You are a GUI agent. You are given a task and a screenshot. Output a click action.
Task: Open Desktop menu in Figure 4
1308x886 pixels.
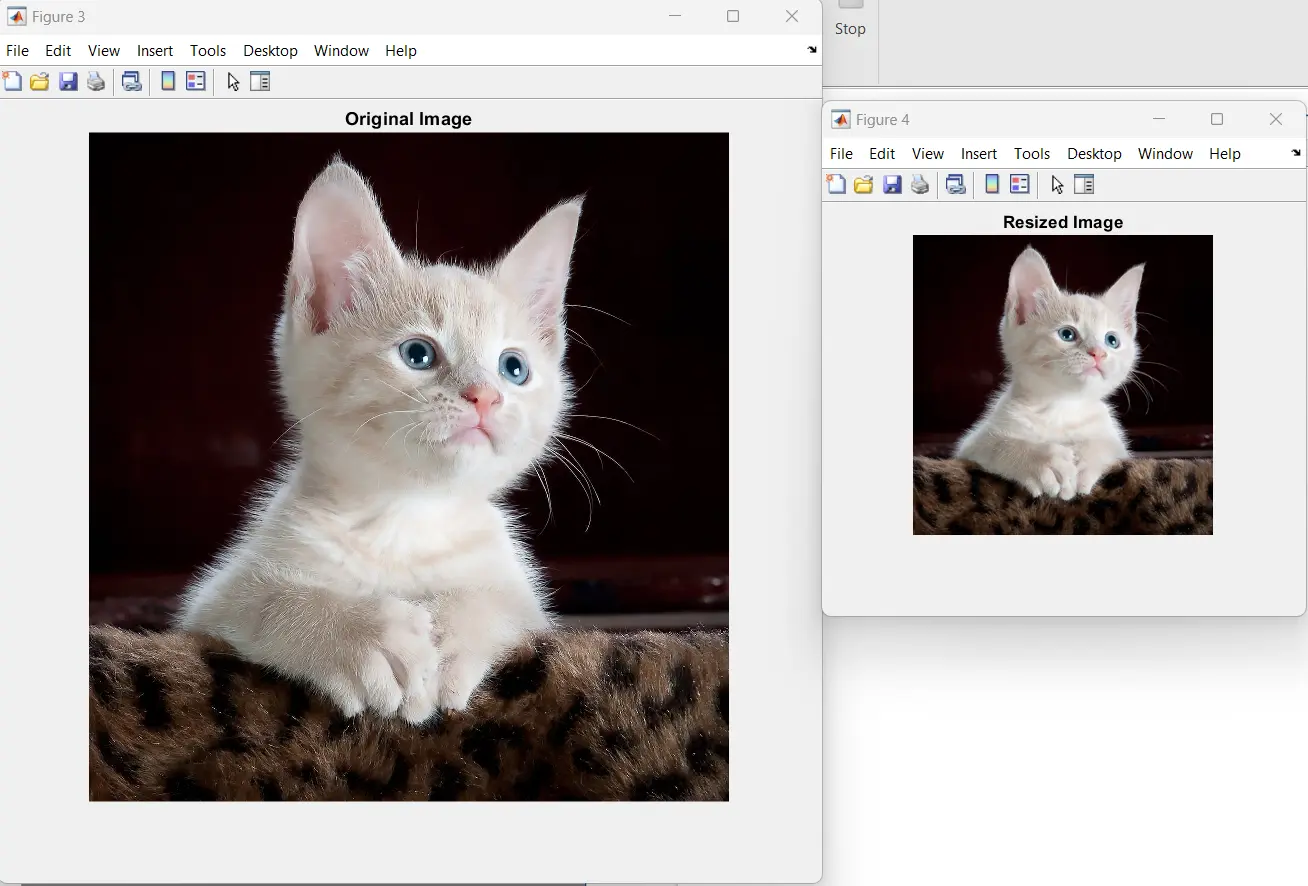point(1094,154)
